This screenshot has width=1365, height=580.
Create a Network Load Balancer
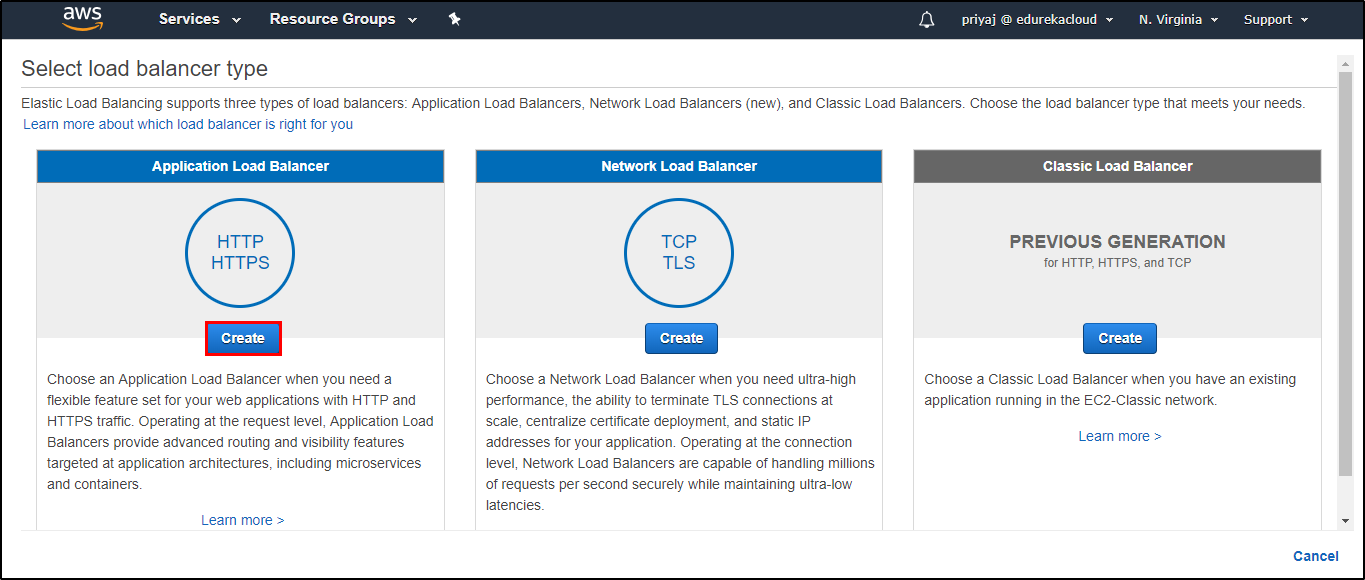point(681,338)
